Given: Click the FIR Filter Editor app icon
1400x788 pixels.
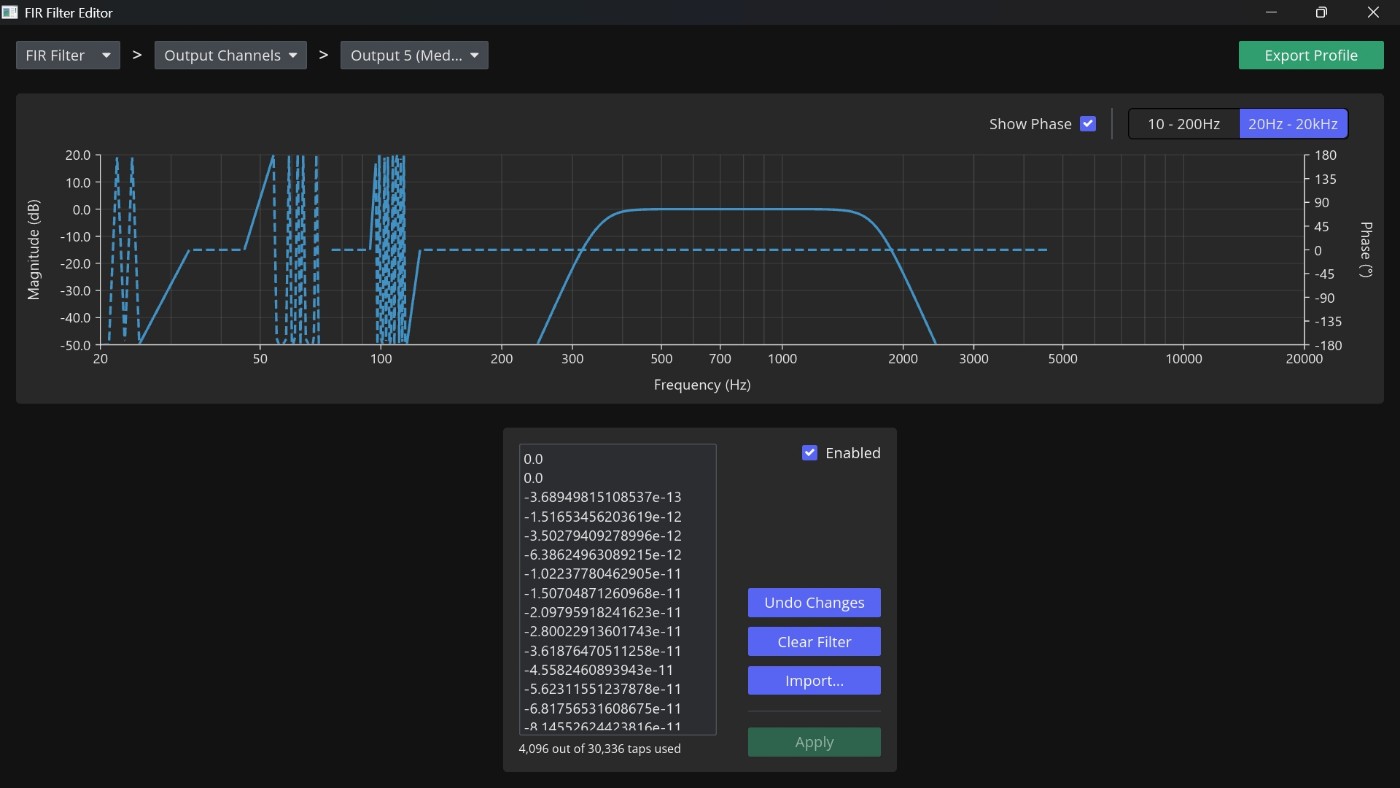Looking at the screenshot, I should tap(10, 13).
